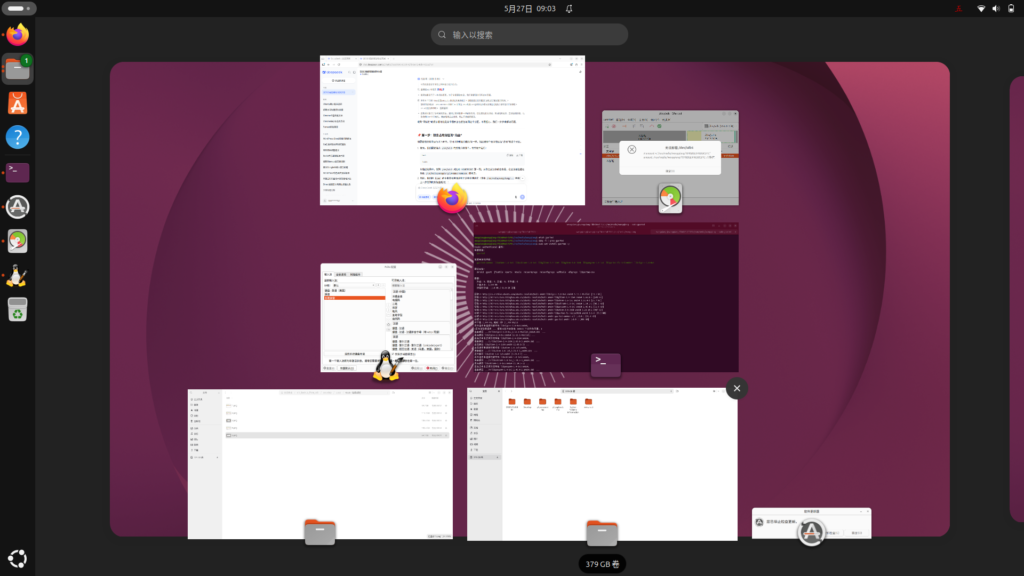Select the Fcitx configuration window thumbnail
The width and height of the screenshot is (1024, 576).
pyautogui.click(x=388, y=317)
